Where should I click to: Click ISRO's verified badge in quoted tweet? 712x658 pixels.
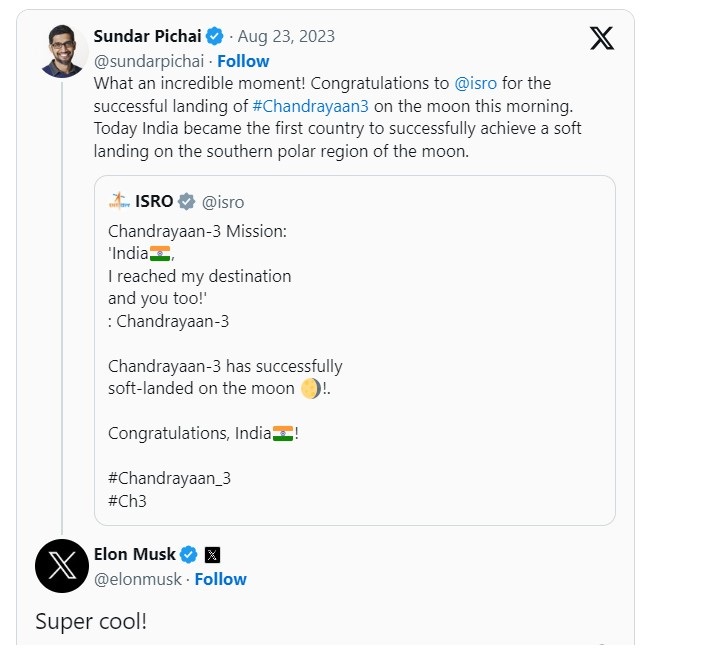186,202
